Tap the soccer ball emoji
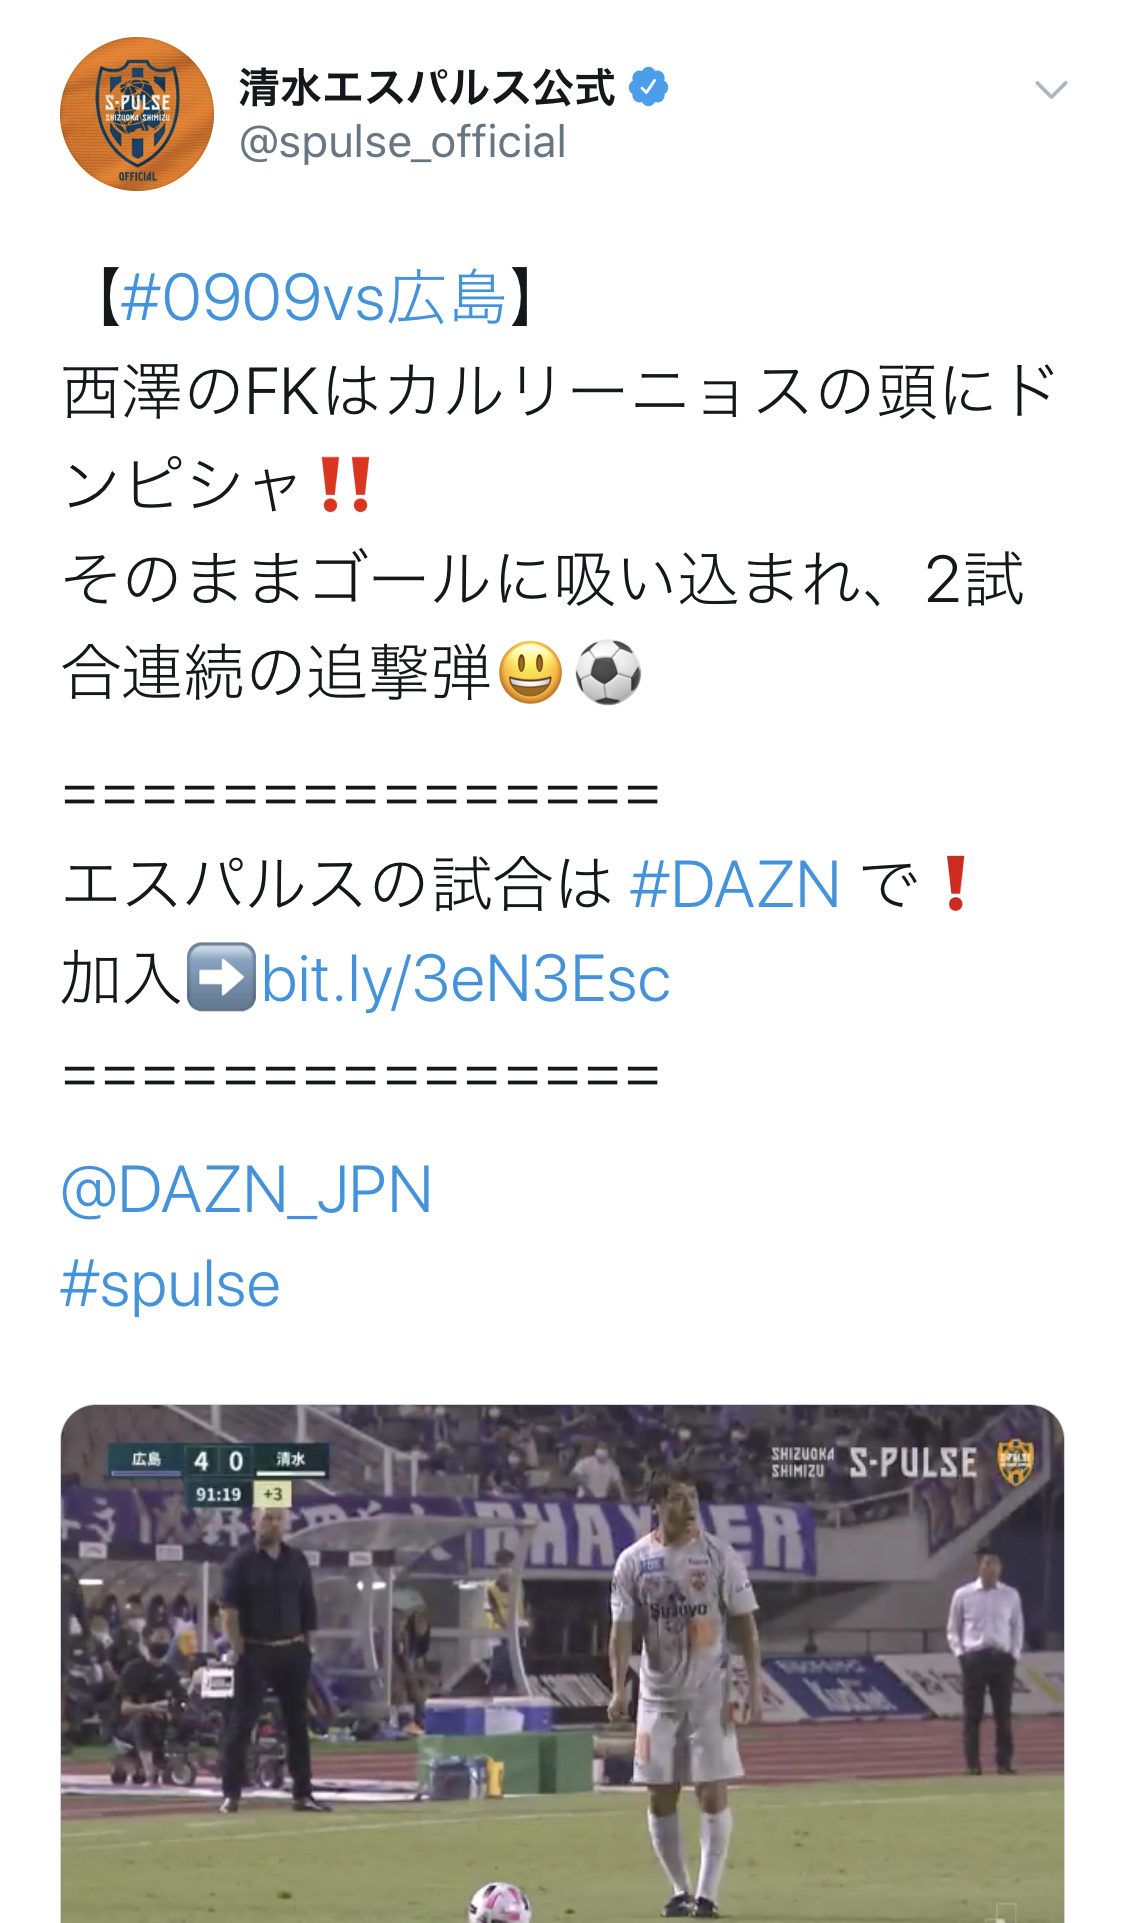Viewport: 1125px width, 1923px height. point(608,672)
